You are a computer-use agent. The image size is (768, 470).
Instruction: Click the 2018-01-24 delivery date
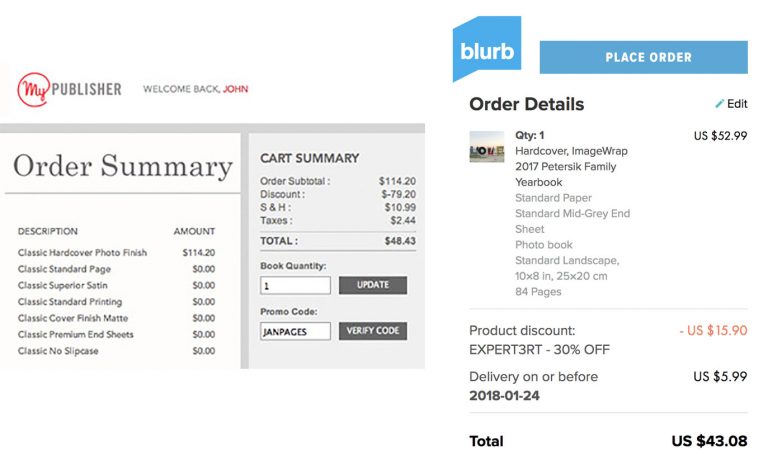pyautogui.click(x=504, y=396)
